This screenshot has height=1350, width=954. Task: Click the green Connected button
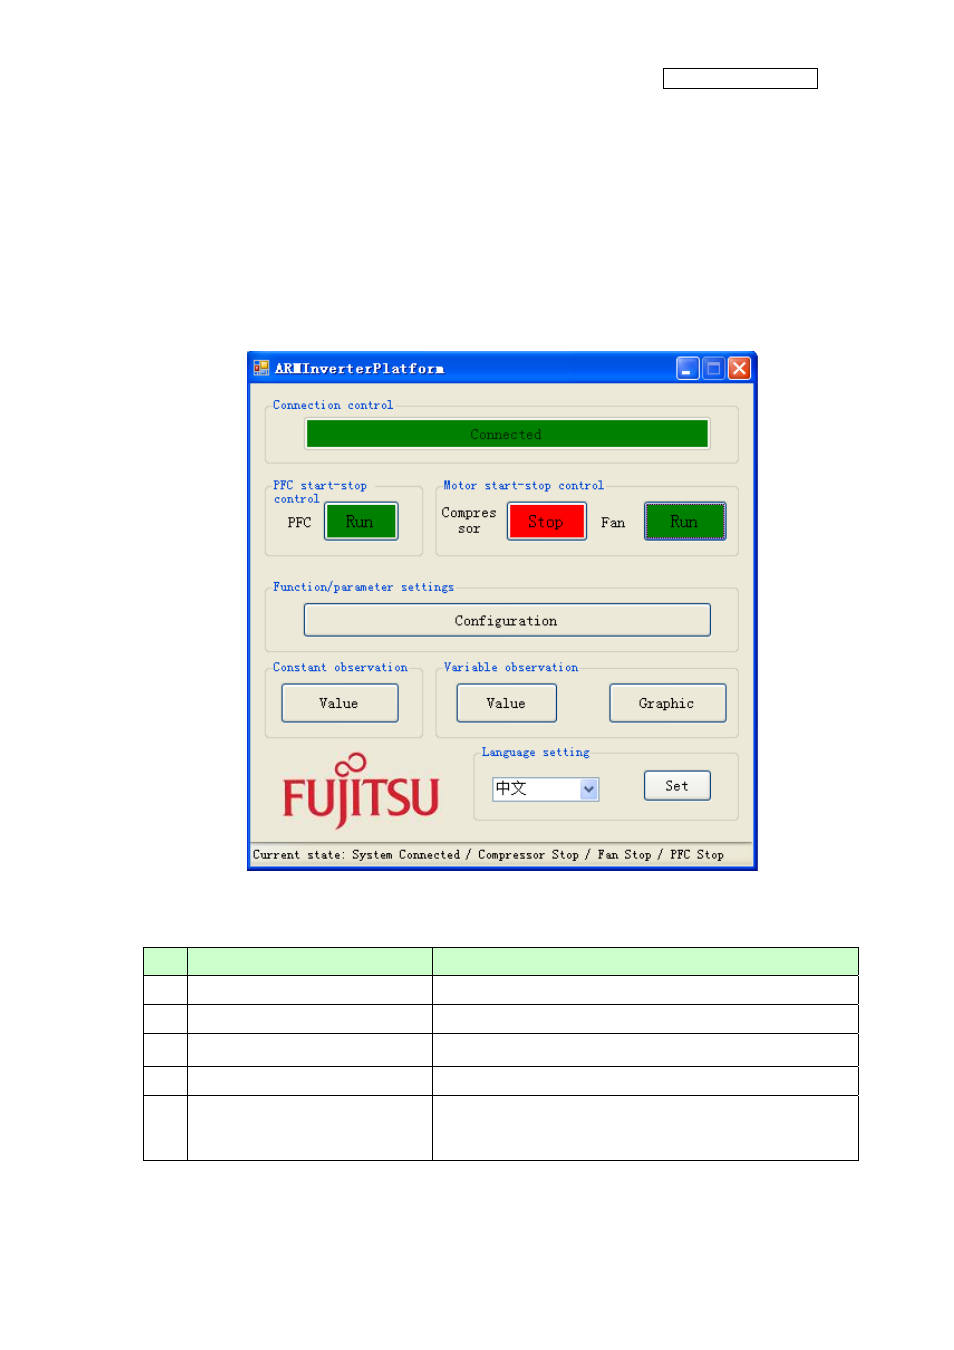pyautogui.click(x=507, y=434)
